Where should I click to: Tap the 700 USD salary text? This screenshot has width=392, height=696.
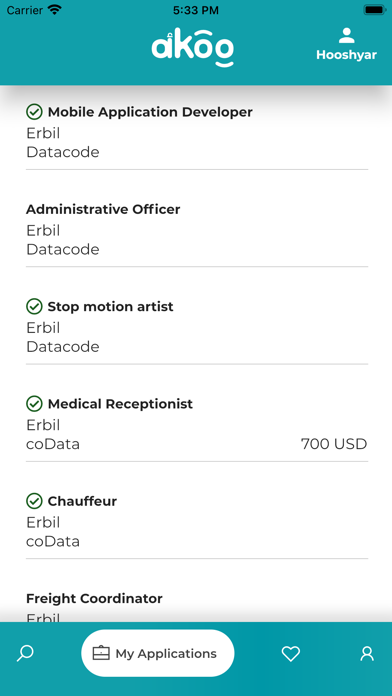[334, 444]
